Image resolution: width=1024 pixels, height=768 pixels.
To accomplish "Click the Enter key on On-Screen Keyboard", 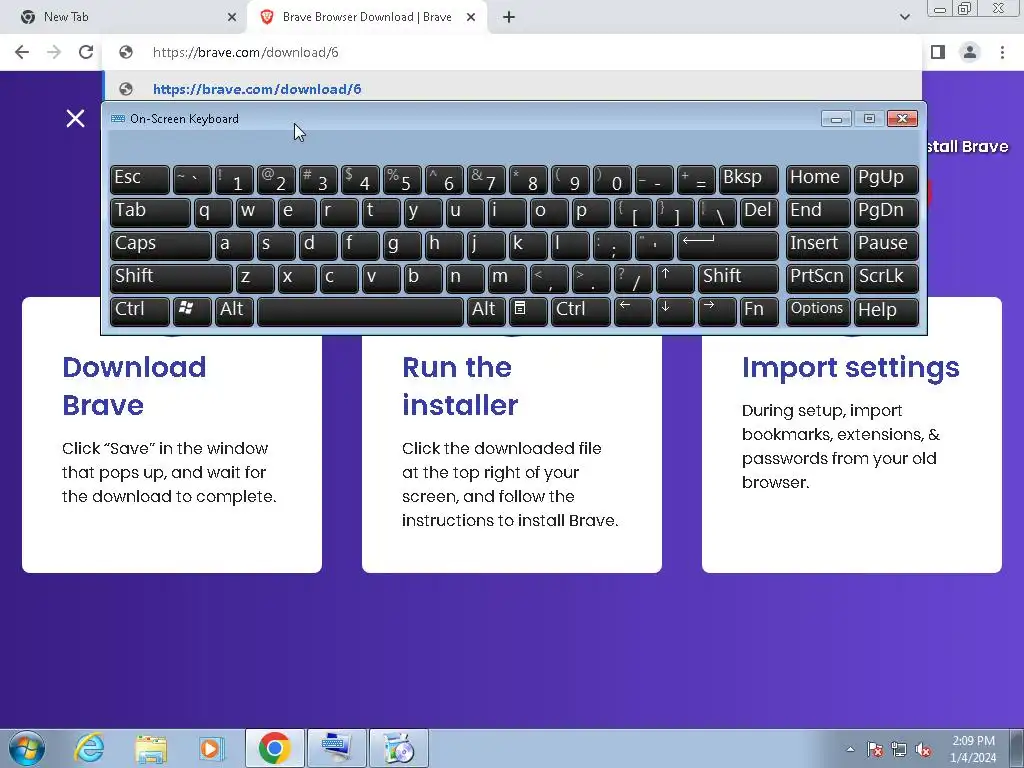I will [727, 245].
